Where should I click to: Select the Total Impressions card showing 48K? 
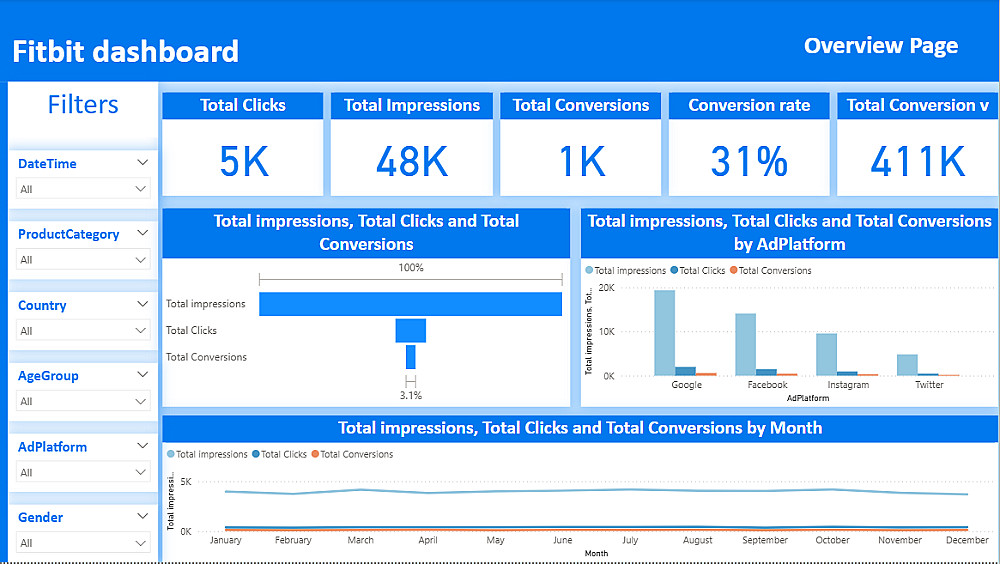pyautogui.click(x=411, y=144)
